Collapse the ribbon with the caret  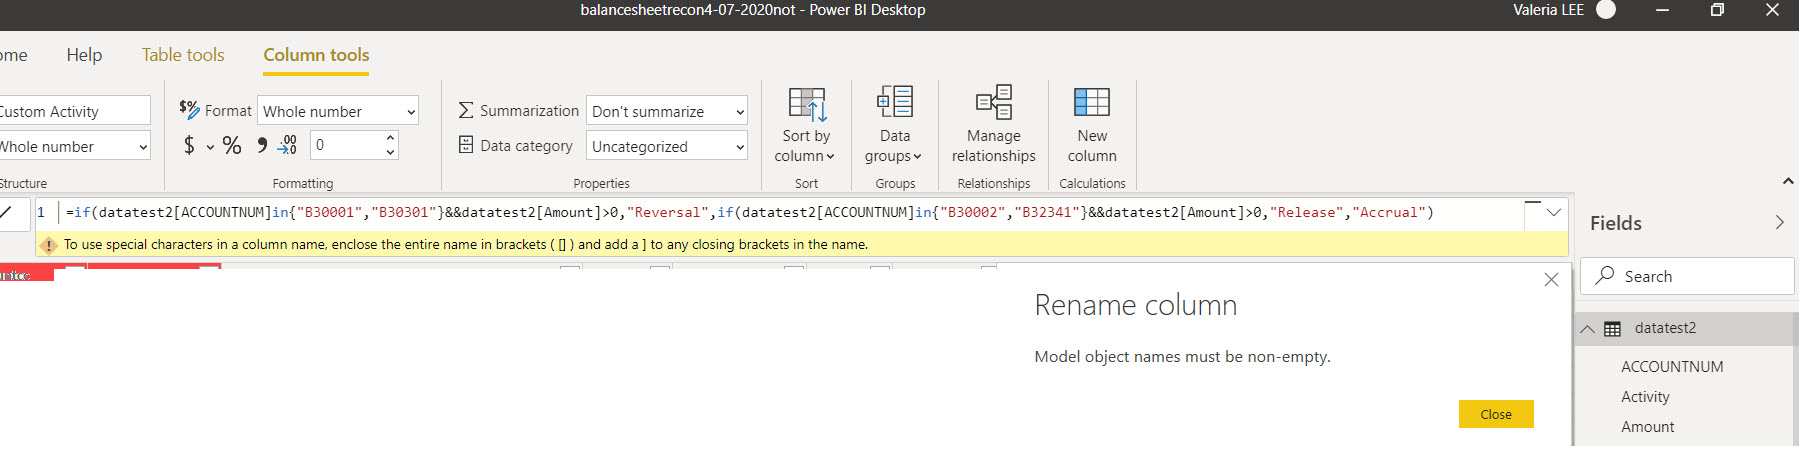pos(1788,181)
